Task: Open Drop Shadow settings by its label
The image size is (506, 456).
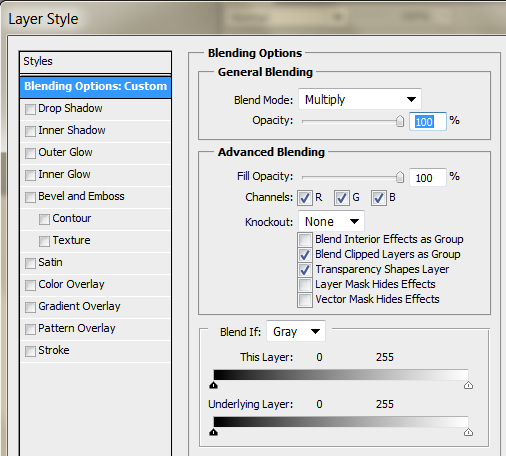Action: point(70,108)
